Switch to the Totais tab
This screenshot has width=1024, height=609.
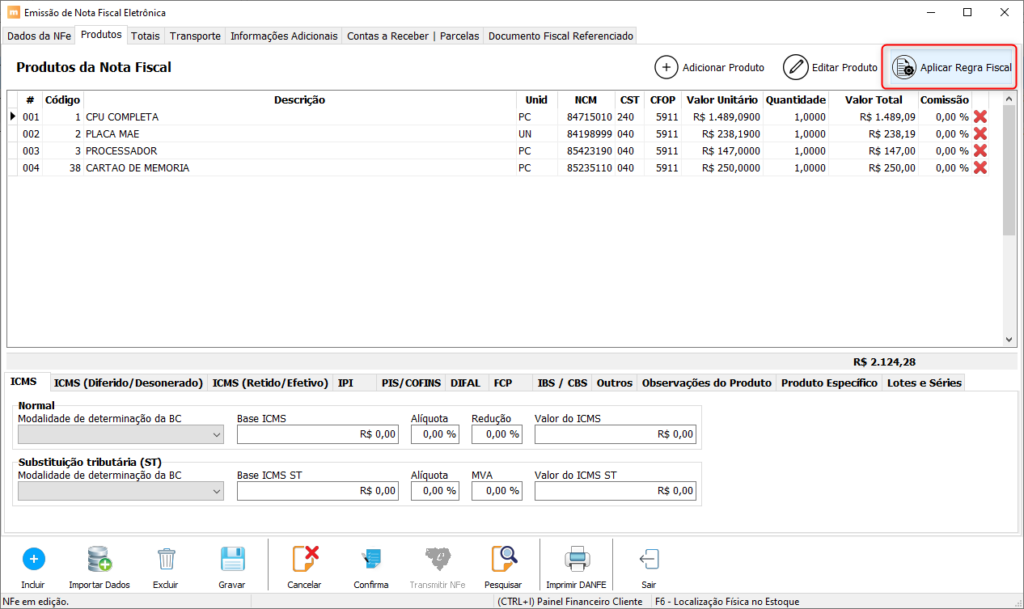coord(145,36)
